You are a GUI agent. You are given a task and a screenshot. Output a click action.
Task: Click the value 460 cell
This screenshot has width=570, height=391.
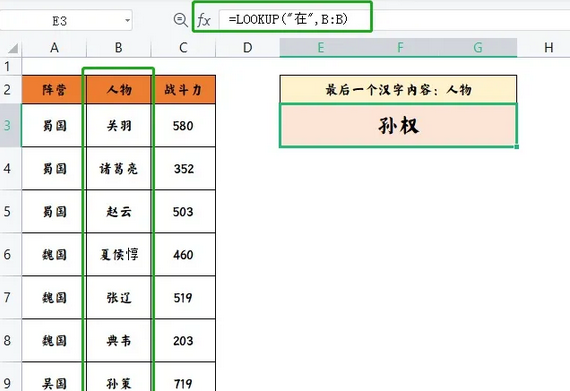[183, 254]
